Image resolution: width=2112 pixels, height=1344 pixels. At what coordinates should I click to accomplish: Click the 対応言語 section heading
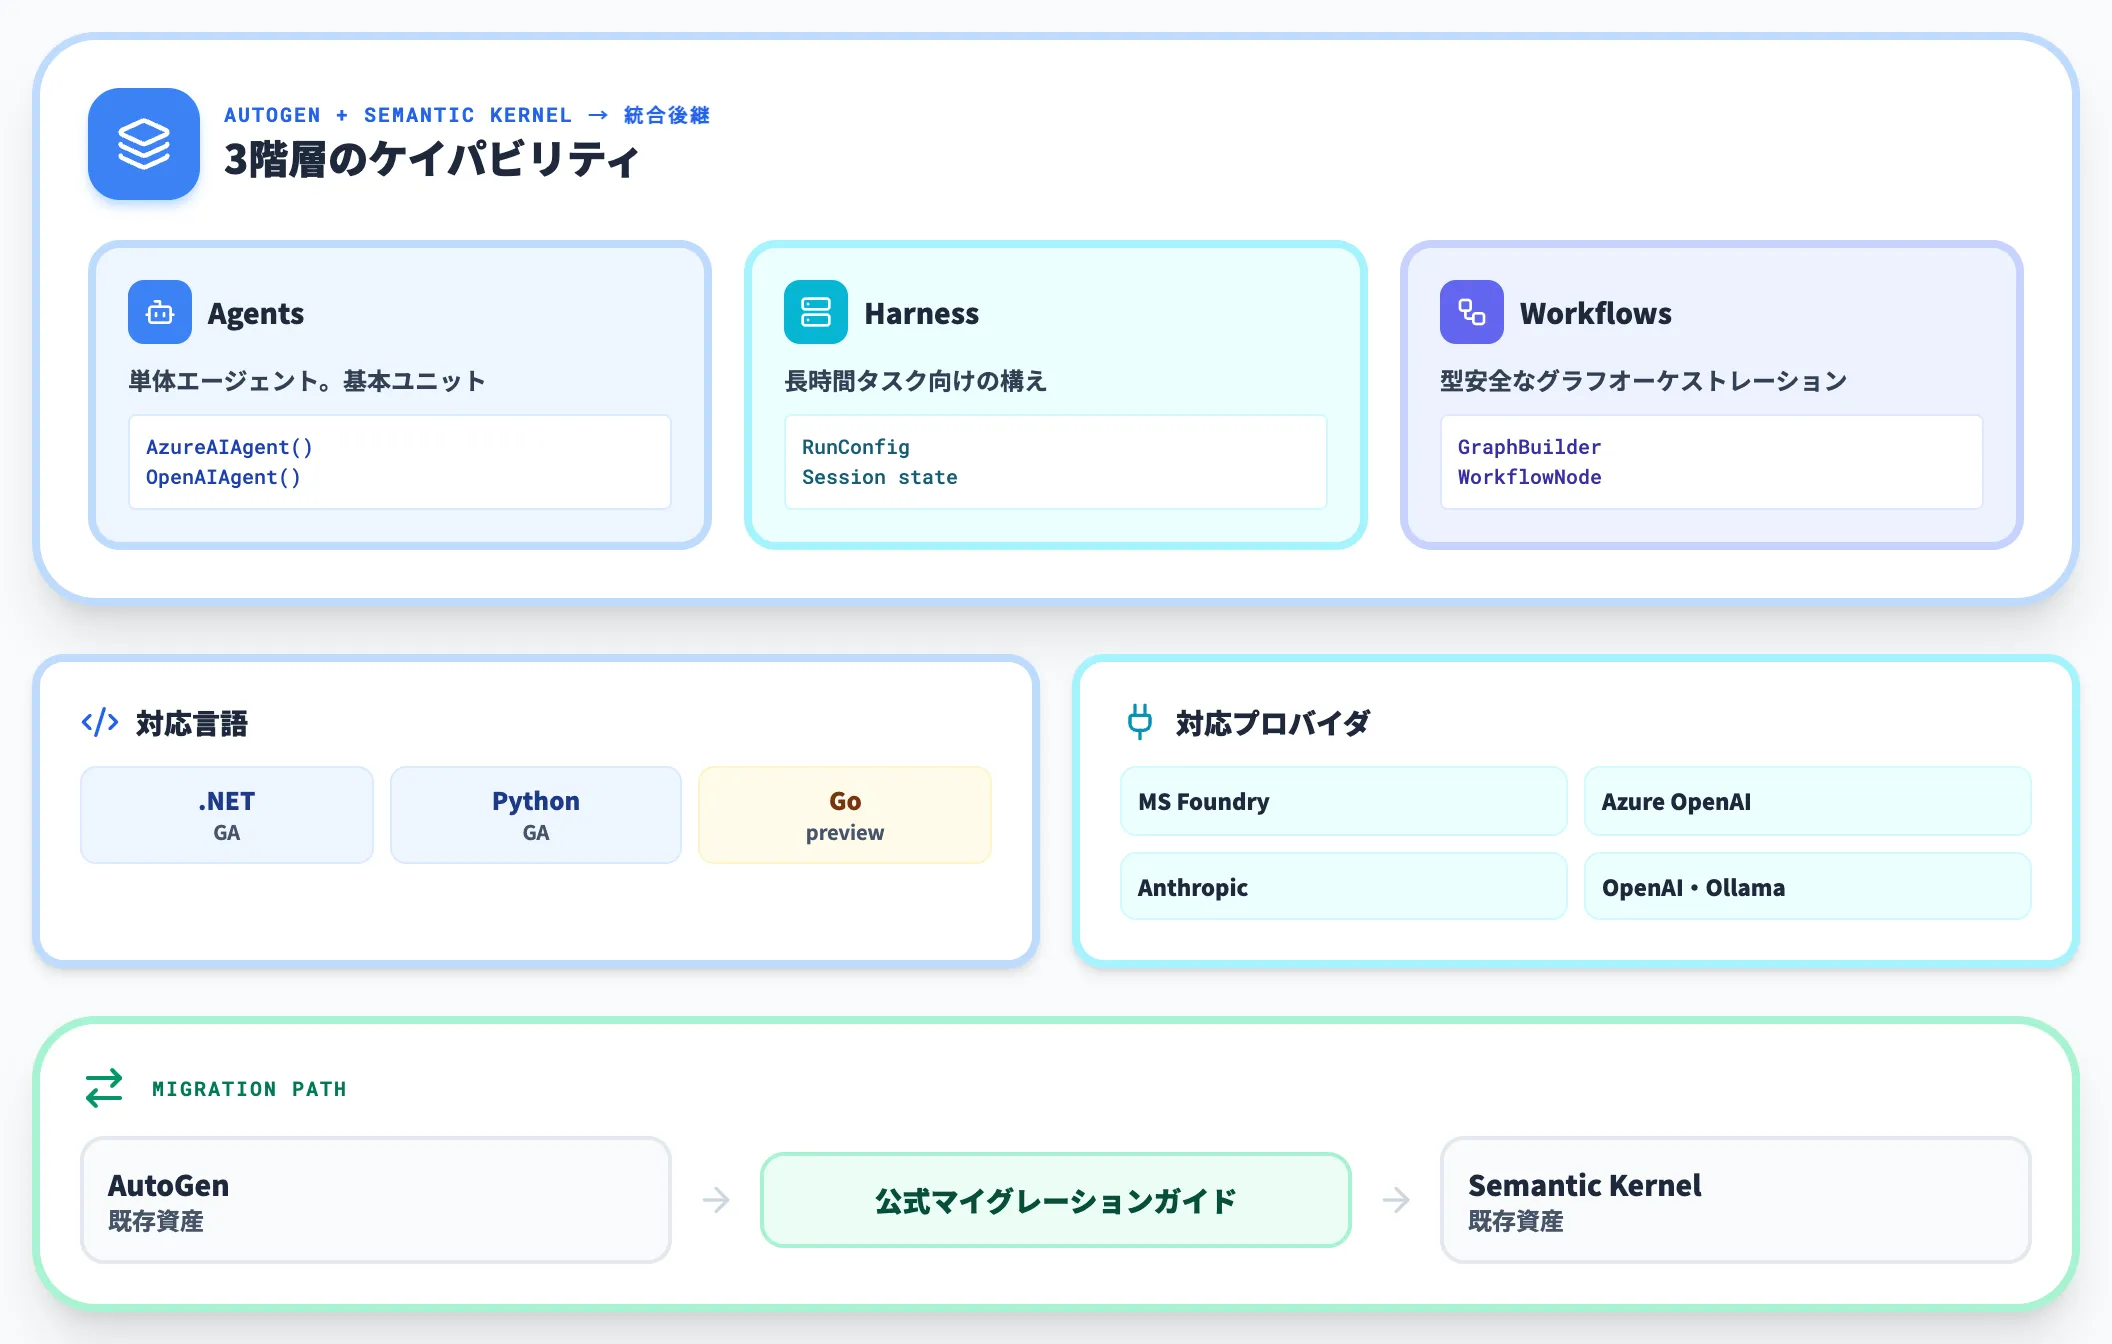(x=192, y=723)
